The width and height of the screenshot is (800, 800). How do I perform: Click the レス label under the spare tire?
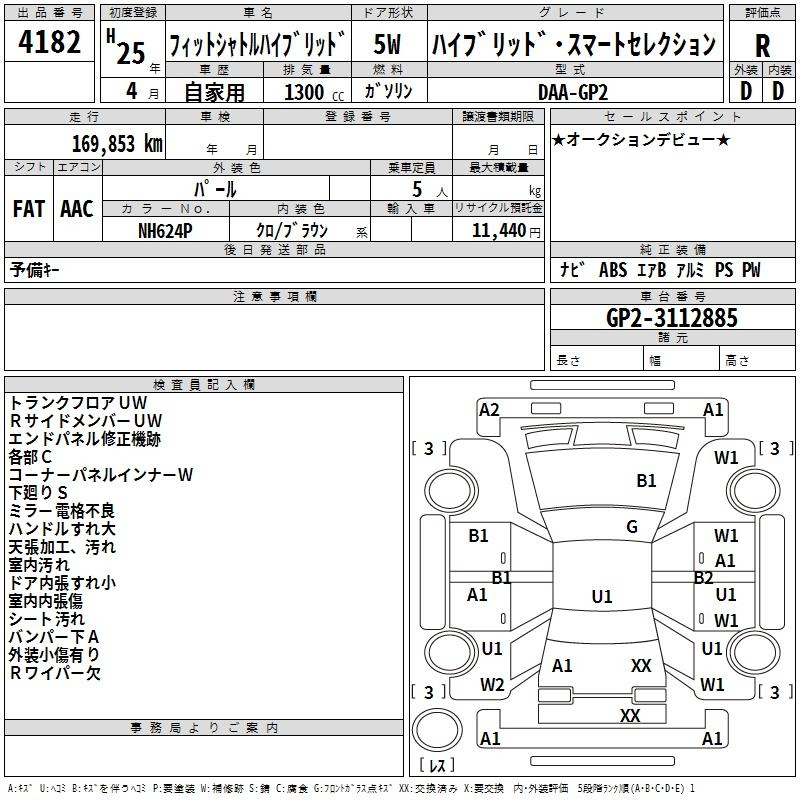(x=437, y=765)
